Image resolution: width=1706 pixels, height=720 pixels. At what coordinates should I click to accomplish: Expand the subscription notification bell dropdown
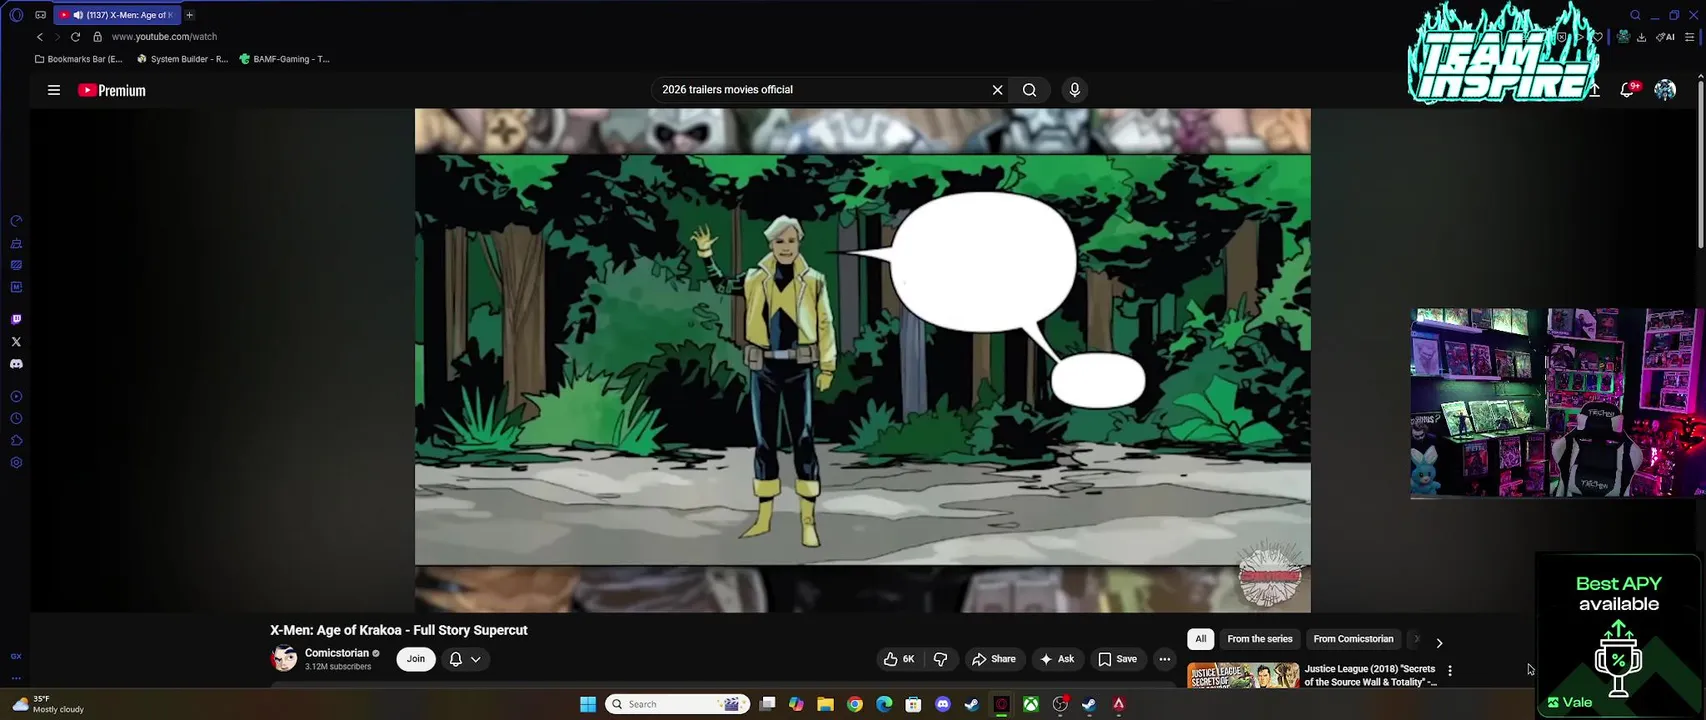(465, 659)
